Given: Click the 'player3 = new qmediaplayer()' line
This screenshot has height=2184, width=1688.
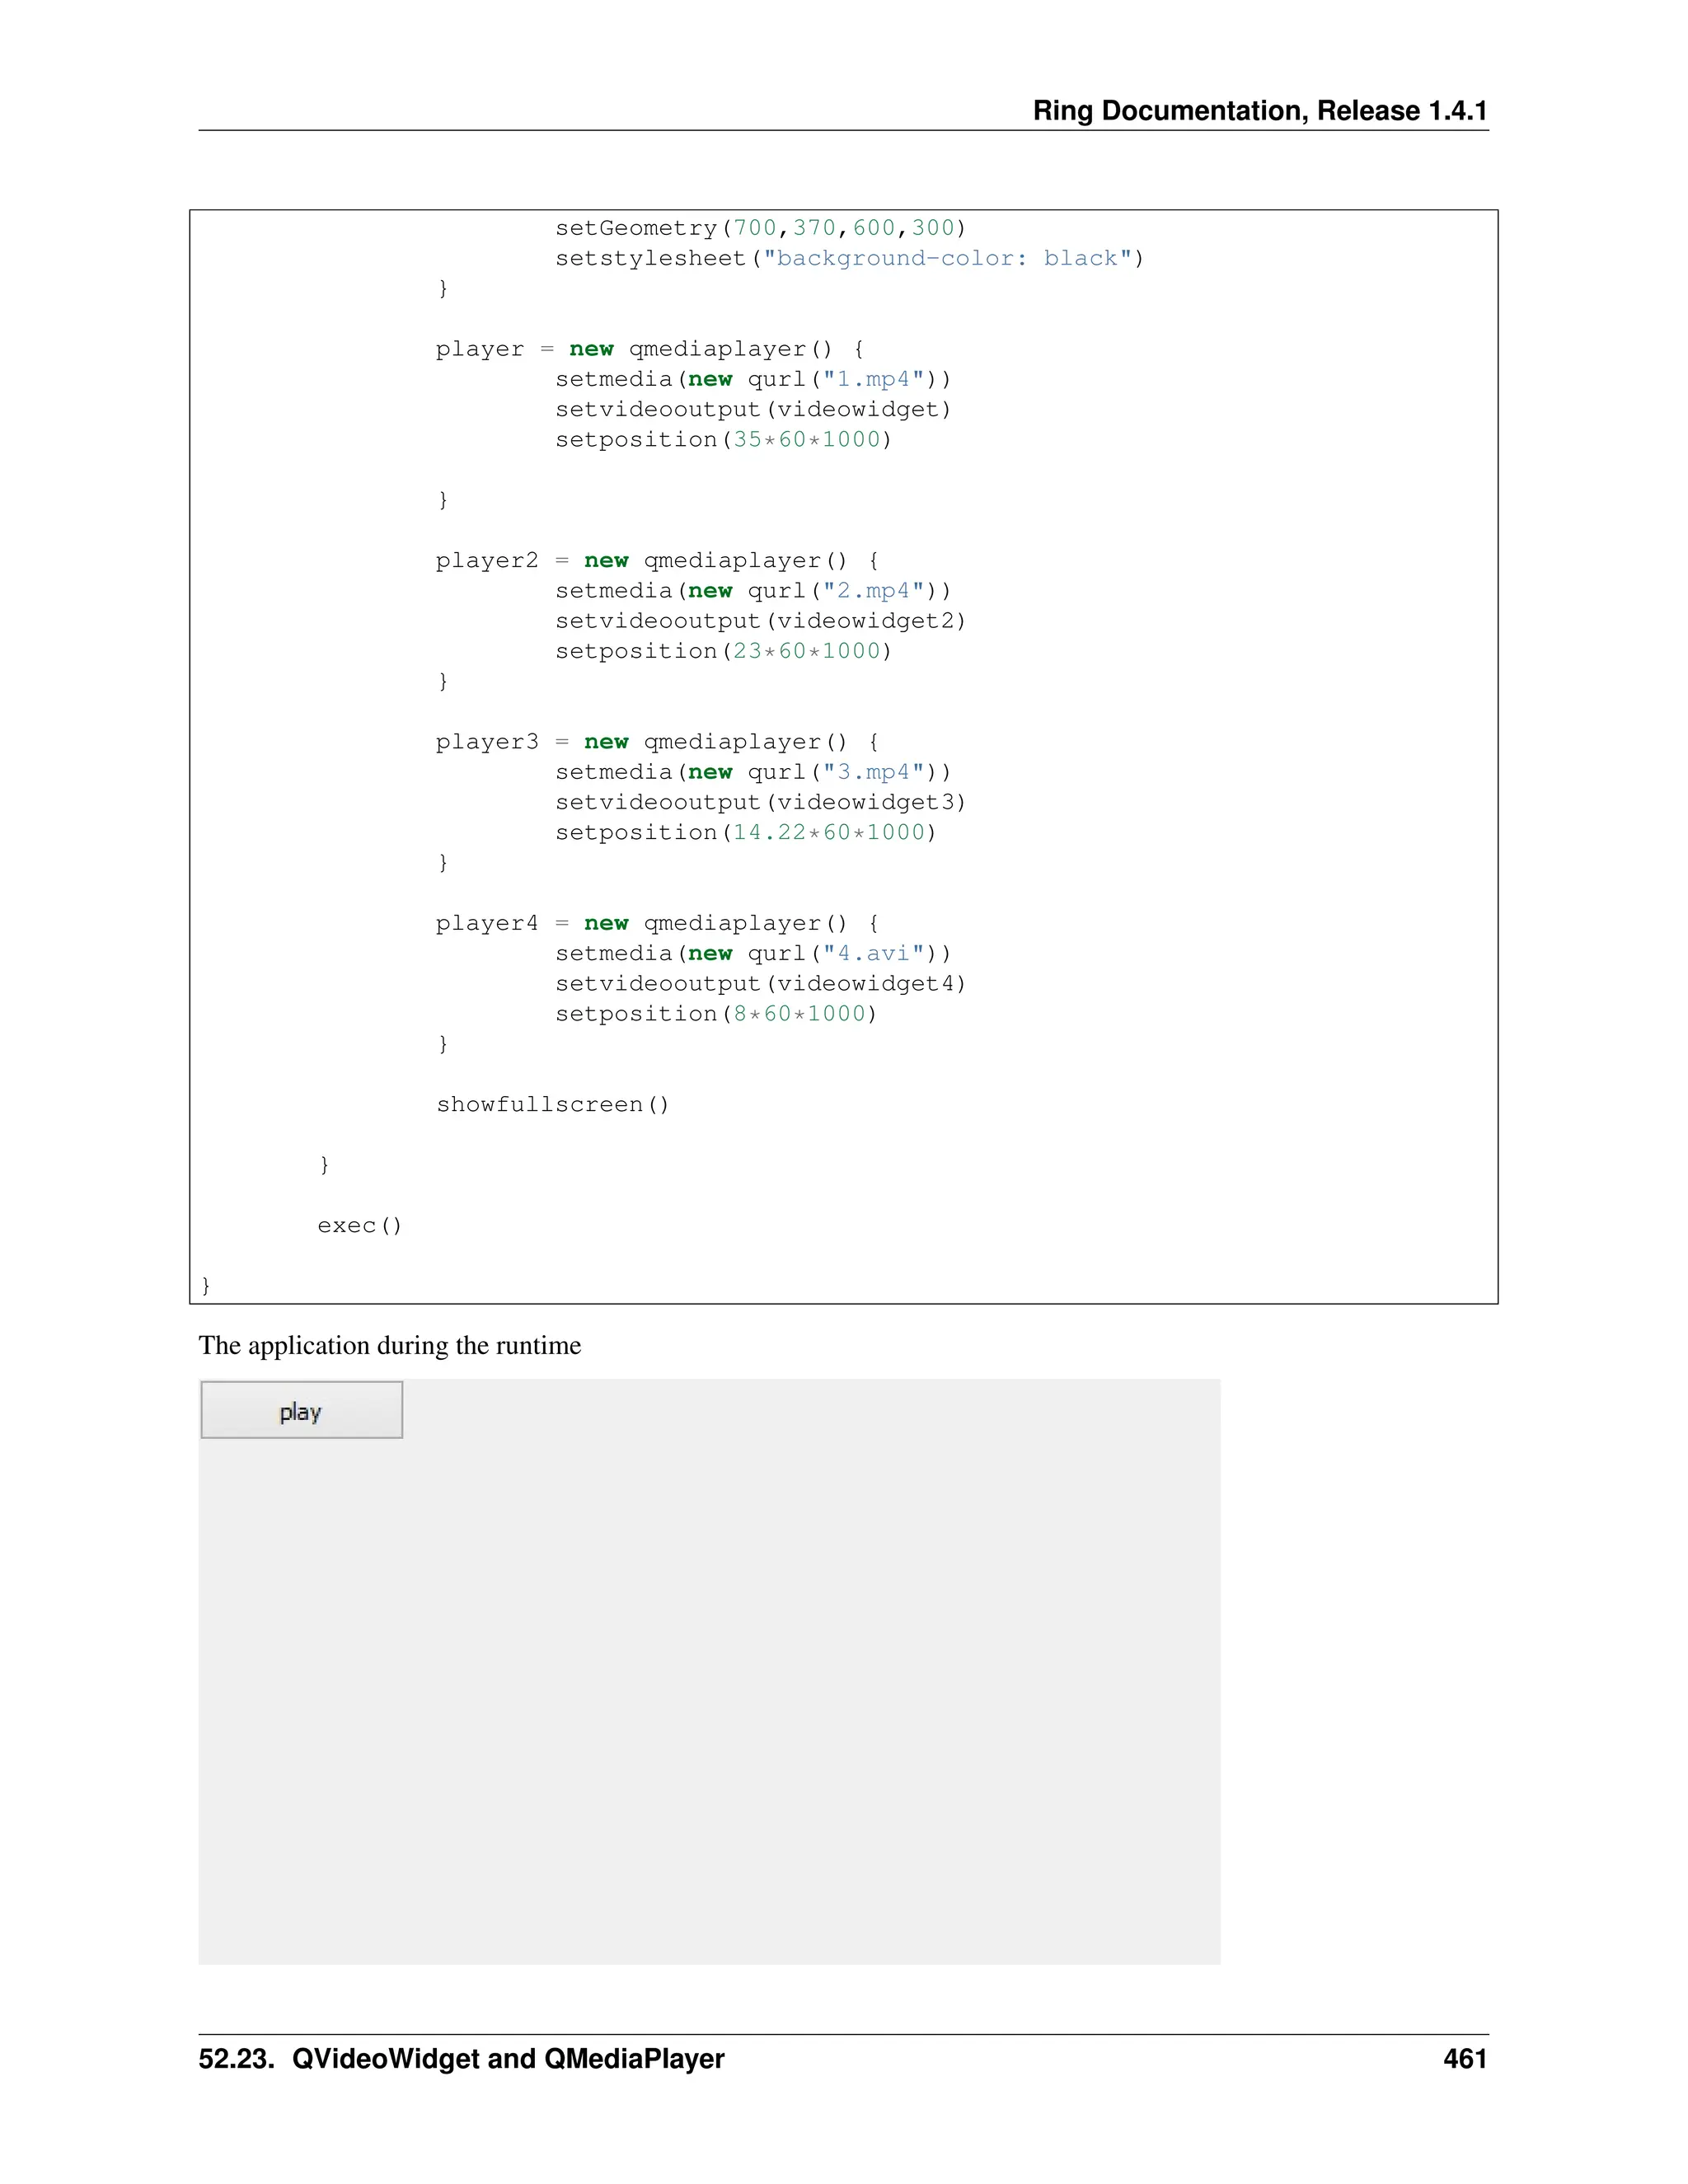Looking at the screenshot, I should (657, 742).
